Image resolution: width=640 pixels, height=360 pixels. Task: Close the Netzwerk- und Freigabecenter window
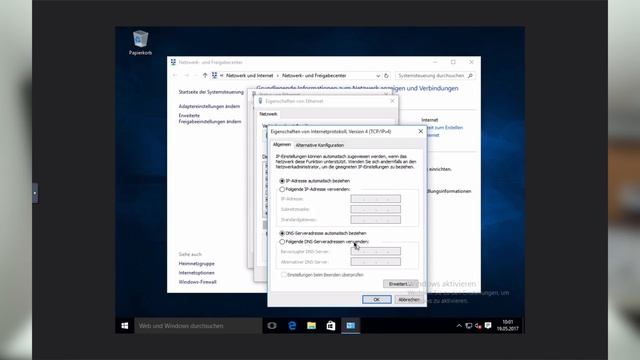click(471, 62)
